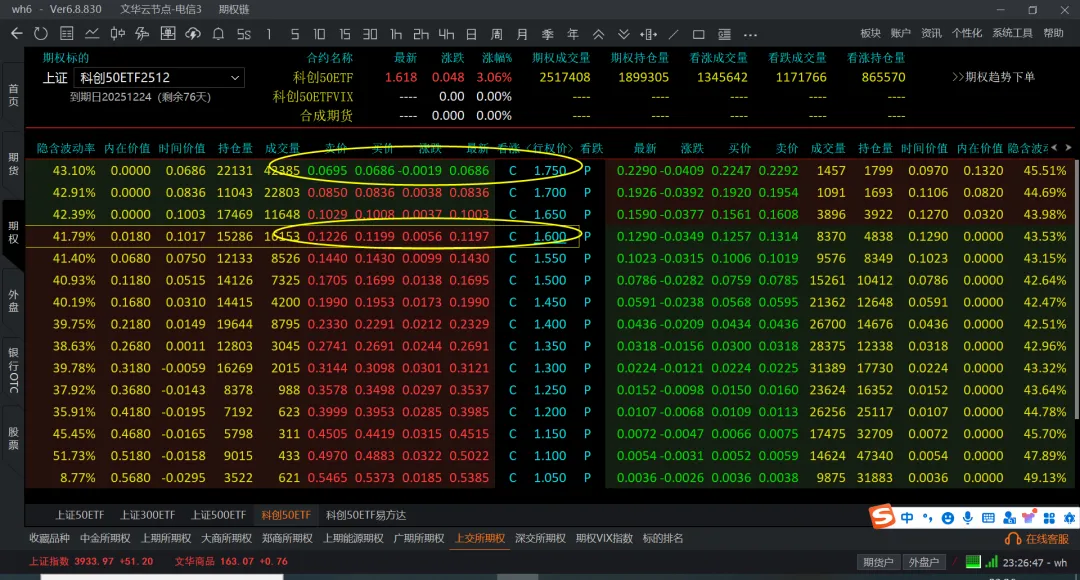Open the 账户 menu
The width and height of the screenshot is (1080, 580).
900,33
